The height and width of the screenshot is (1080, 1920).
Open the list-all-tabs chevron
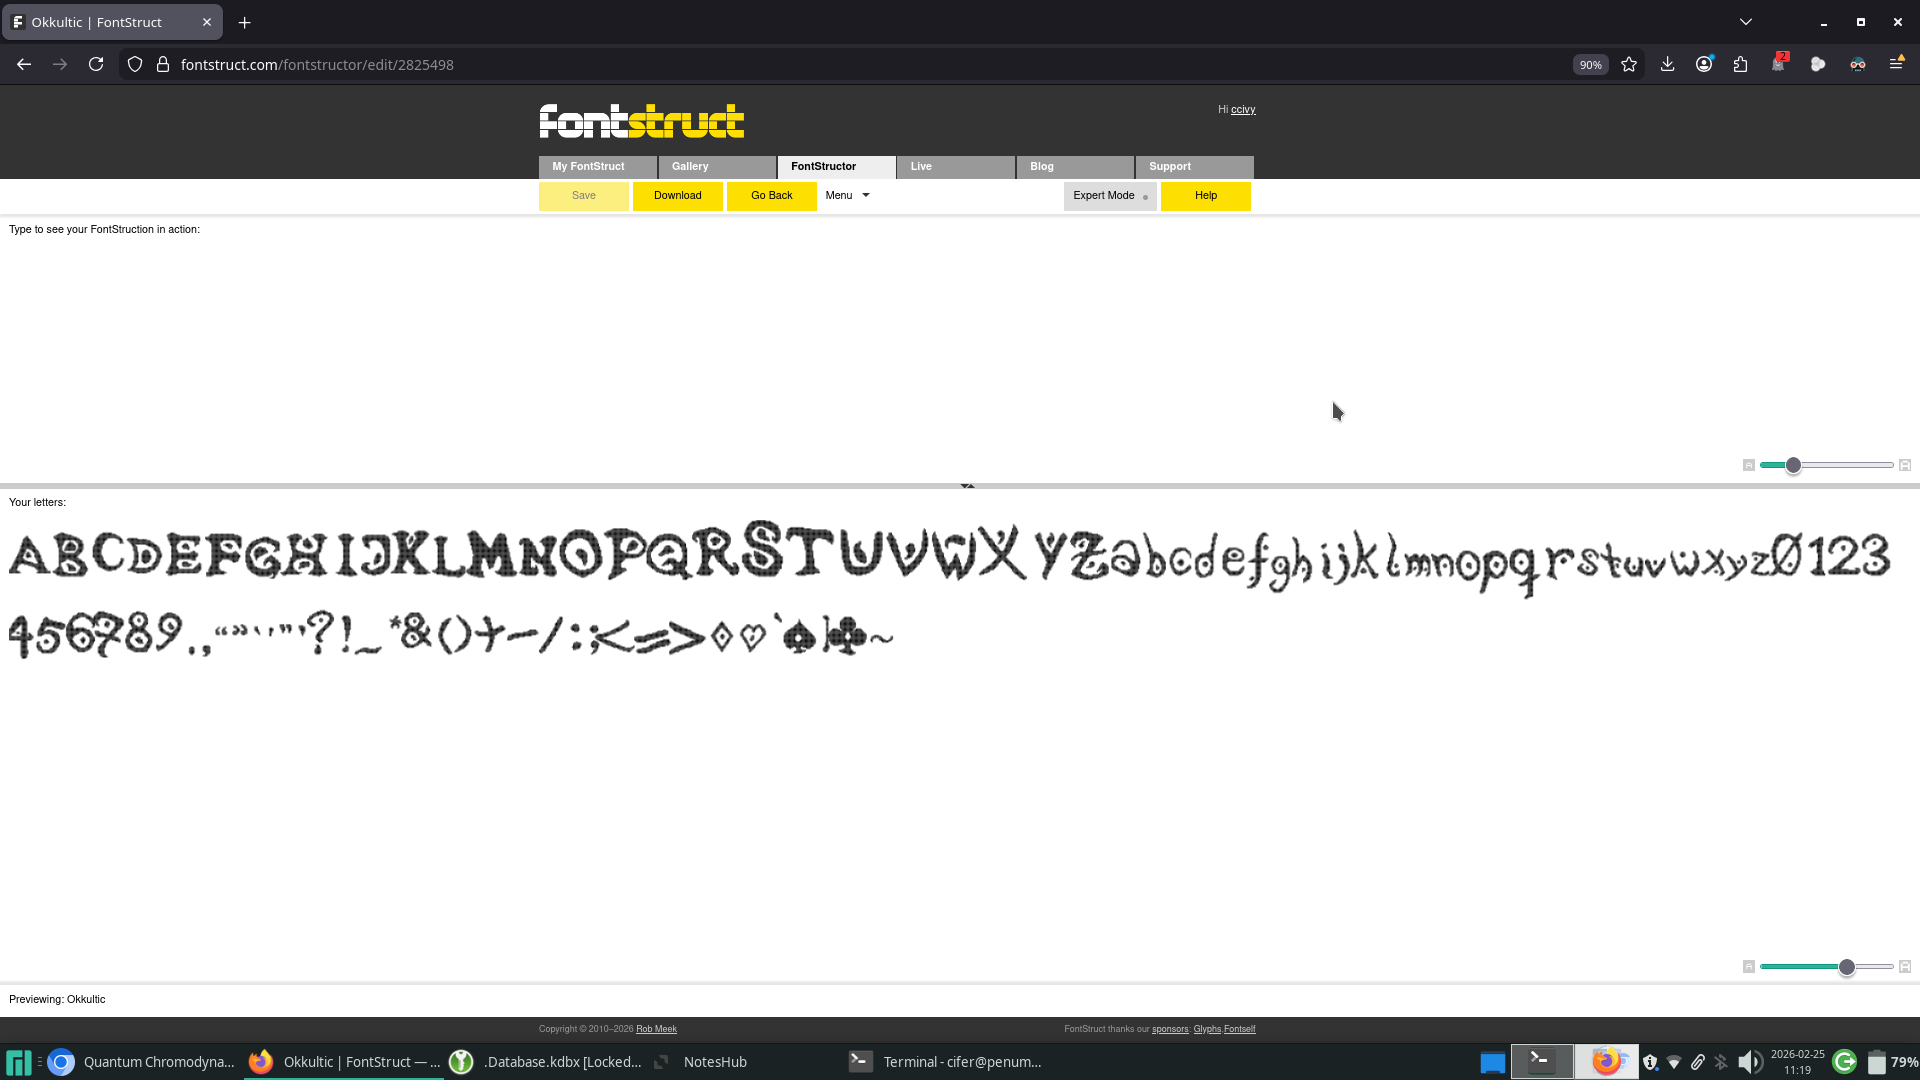tap(1746, 22)
